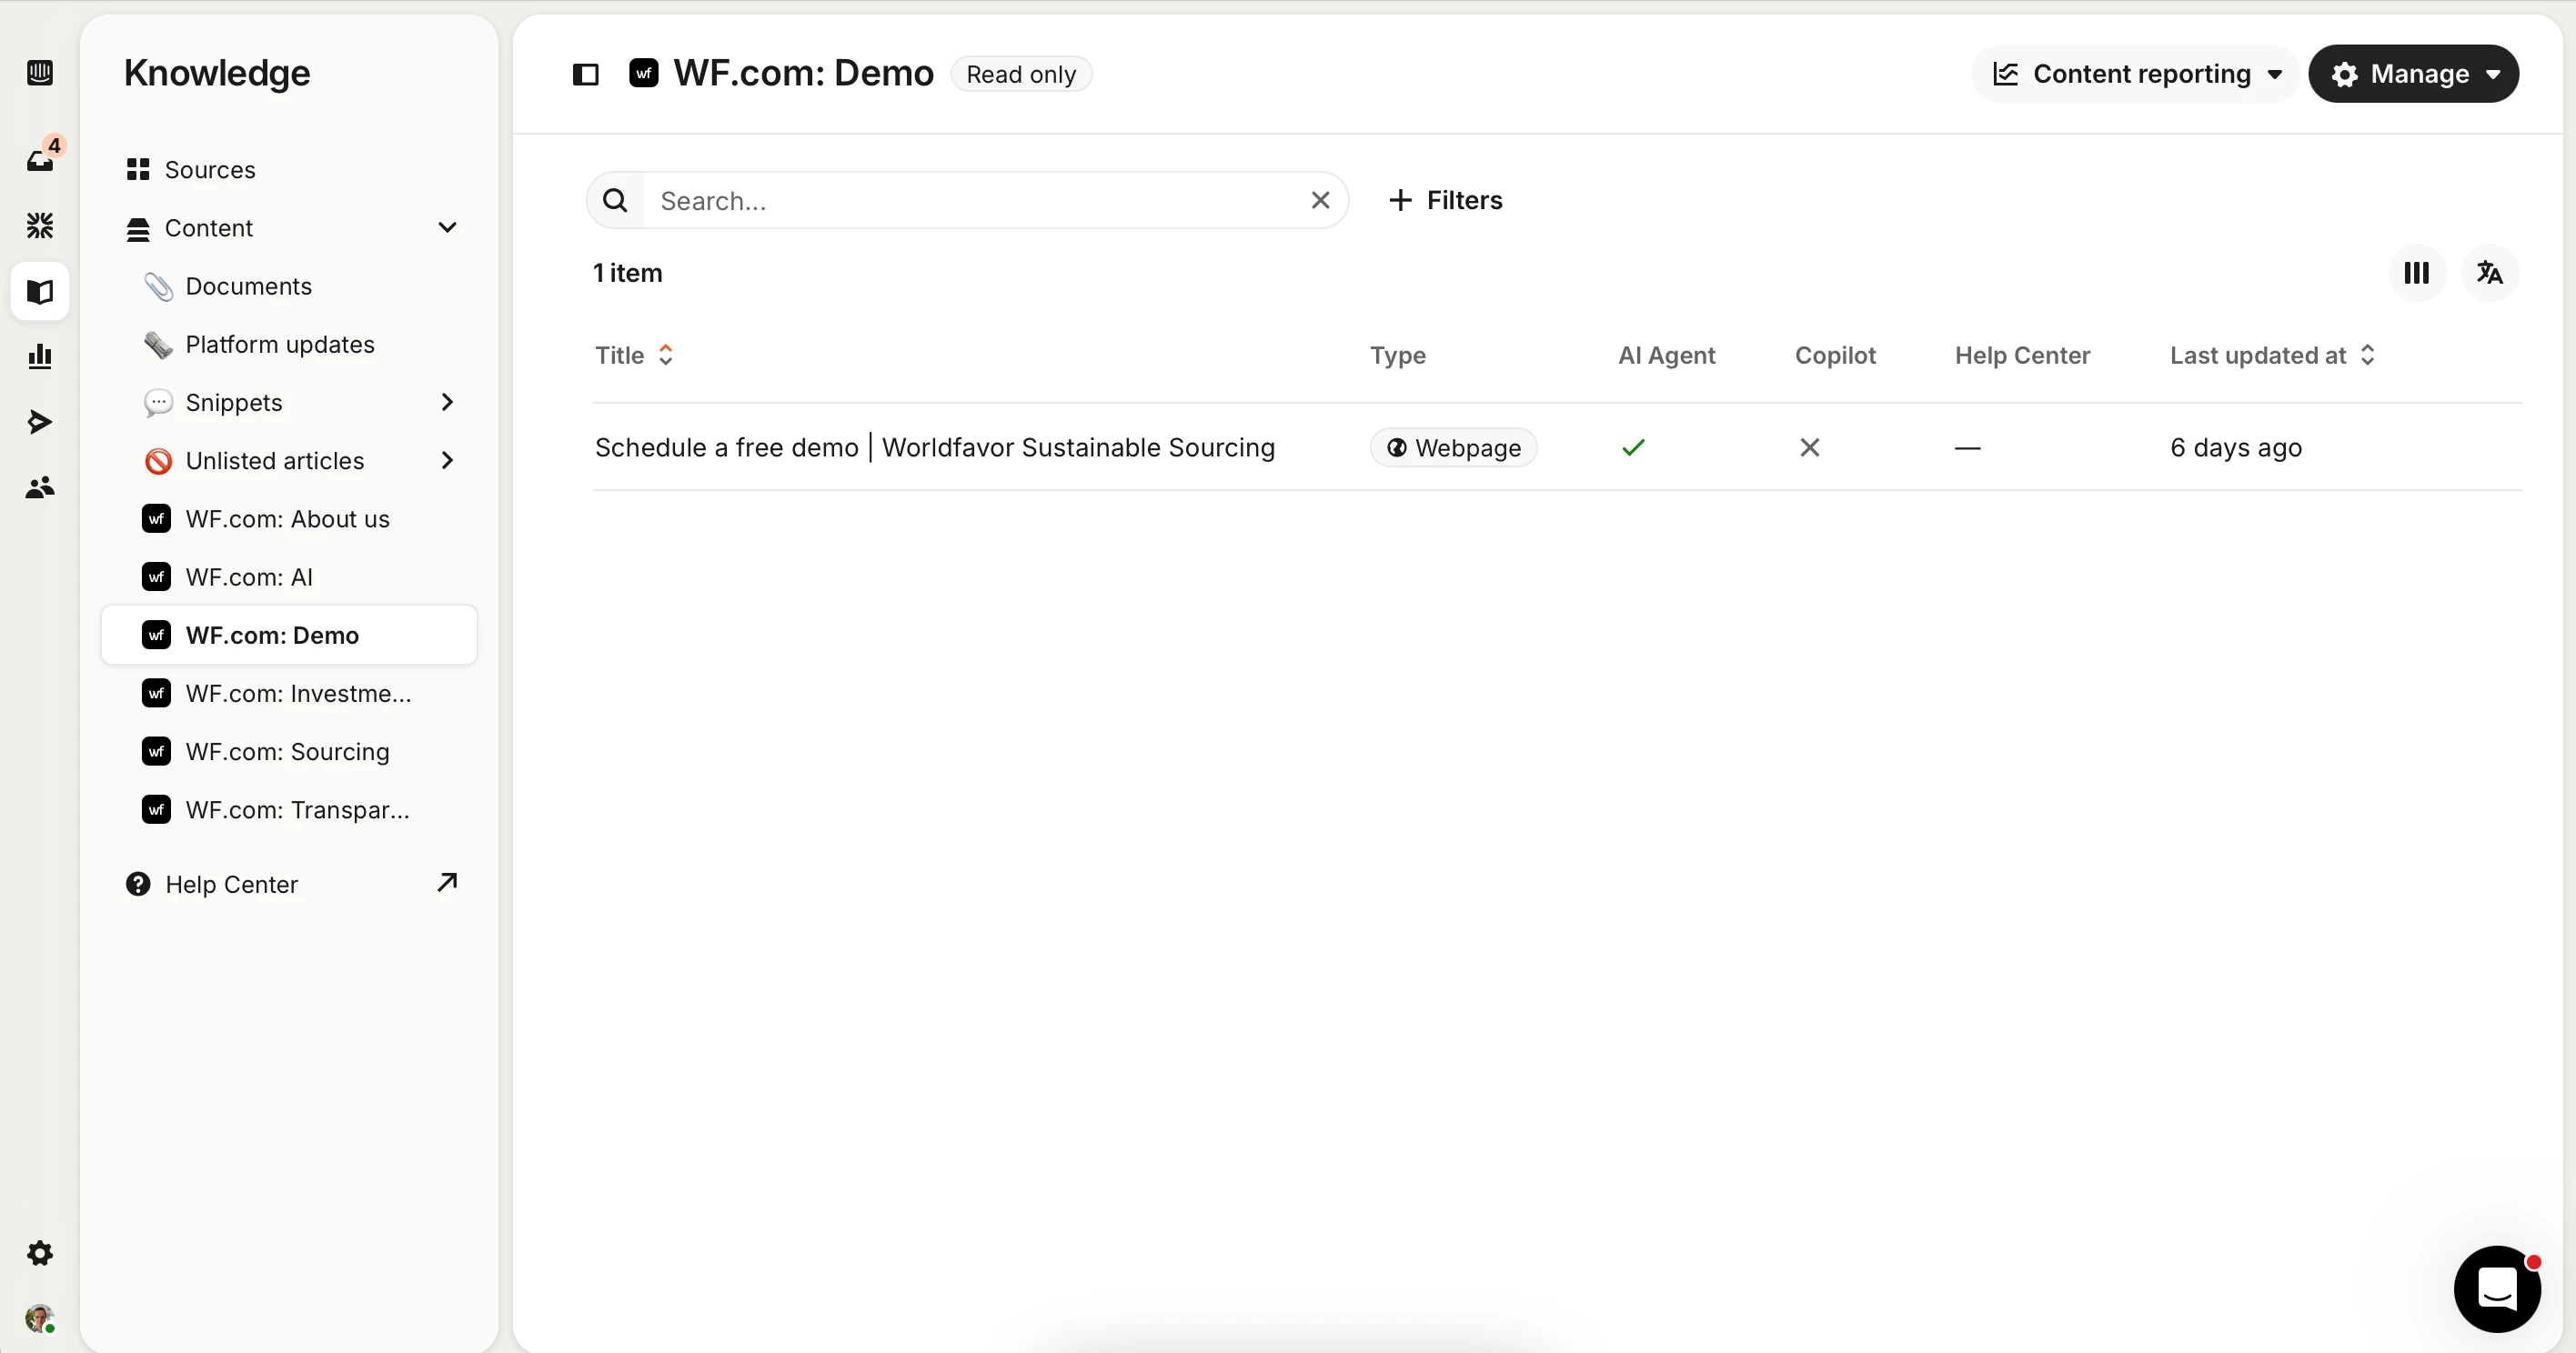Add Filters to the content list
This screenshot has width=2576, height=1353.
point(1445,200)
